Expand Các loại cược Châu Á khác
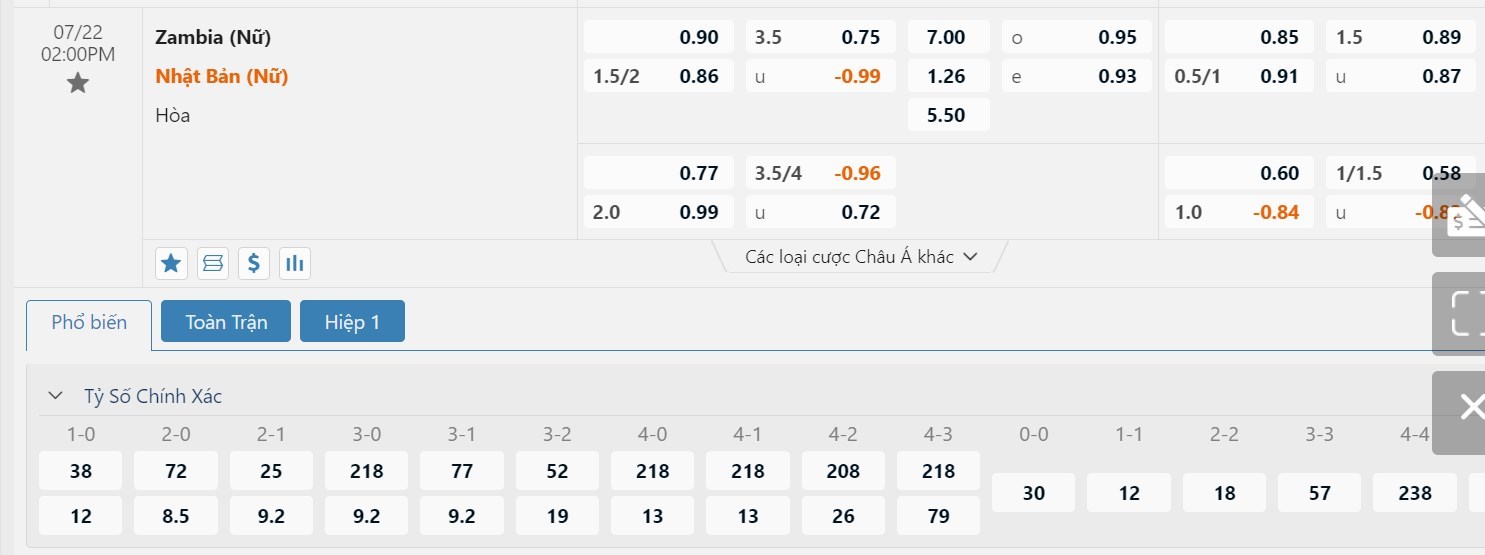Image resolution: width=1485 pixels, height=555 pixels. pyautogui.click(x=861, y=257)
